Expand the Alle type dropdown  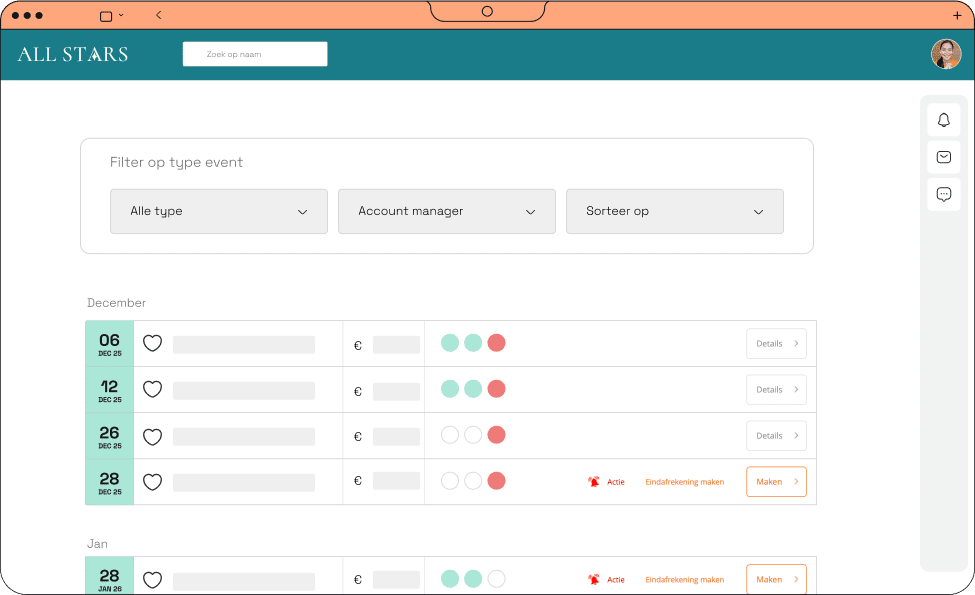tap(218, 211)
